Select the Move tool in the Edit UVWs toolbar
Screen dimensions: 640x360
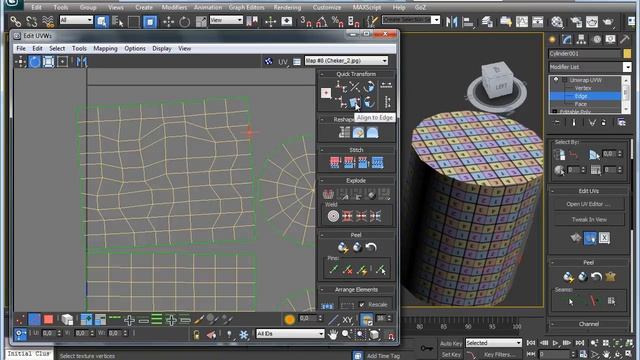pos(20,62)
